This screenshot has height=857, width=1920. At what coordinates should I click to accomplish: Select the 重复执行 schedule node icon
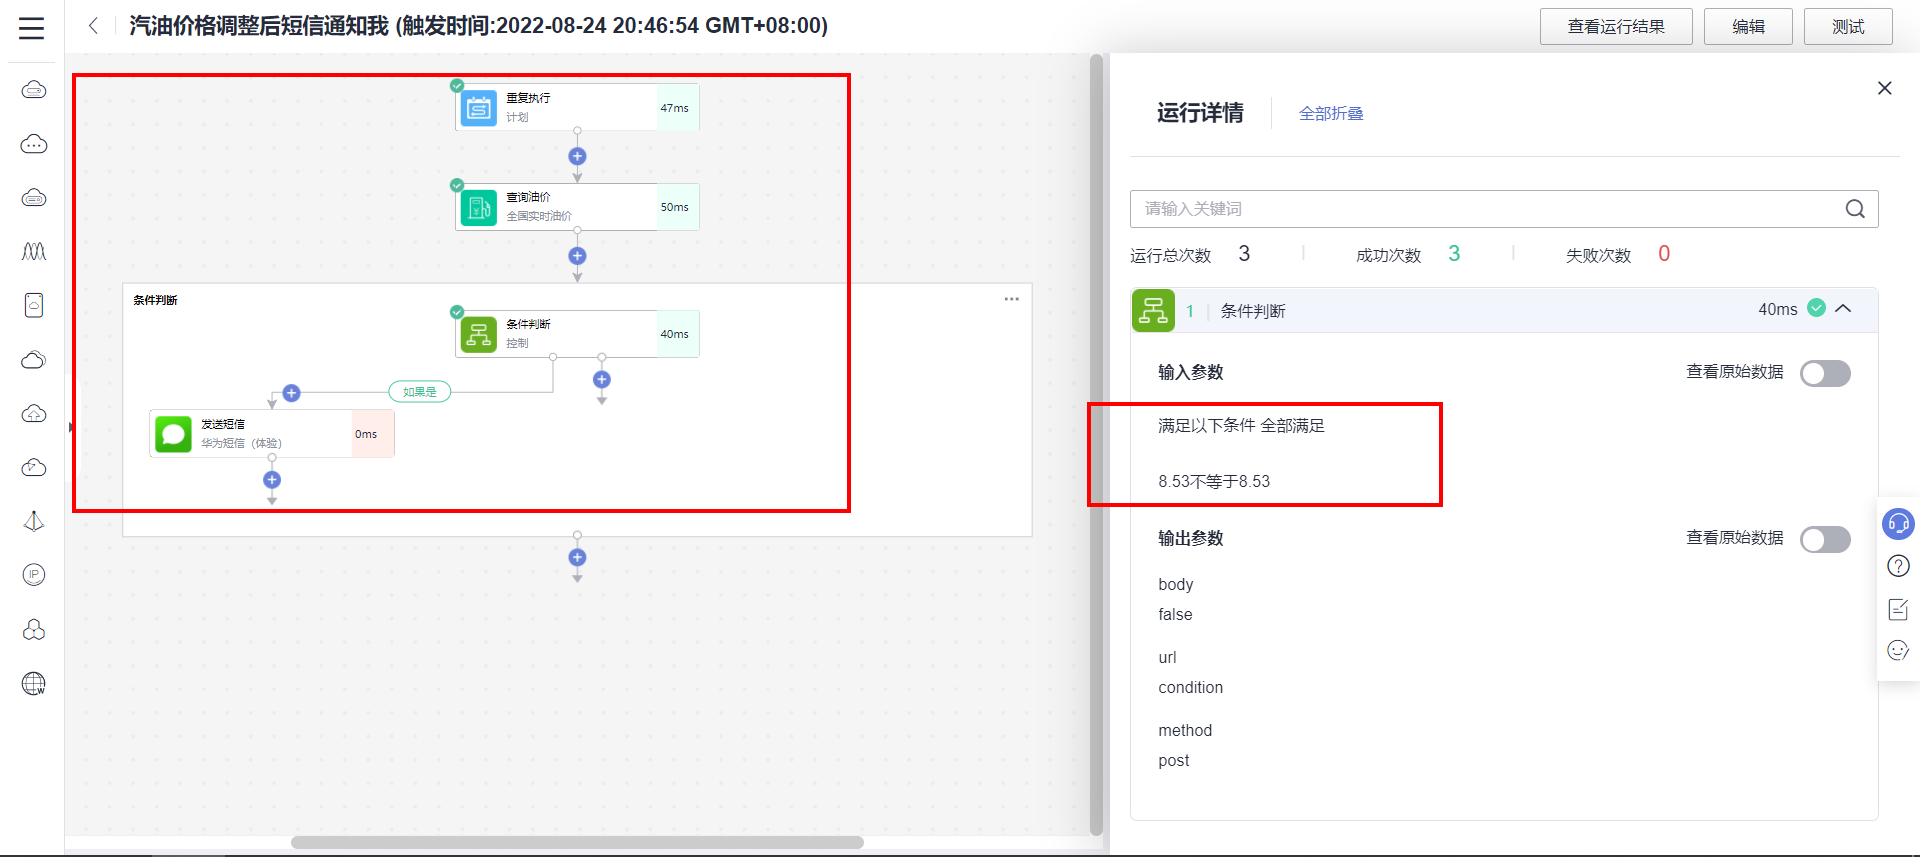coord(479,108)
